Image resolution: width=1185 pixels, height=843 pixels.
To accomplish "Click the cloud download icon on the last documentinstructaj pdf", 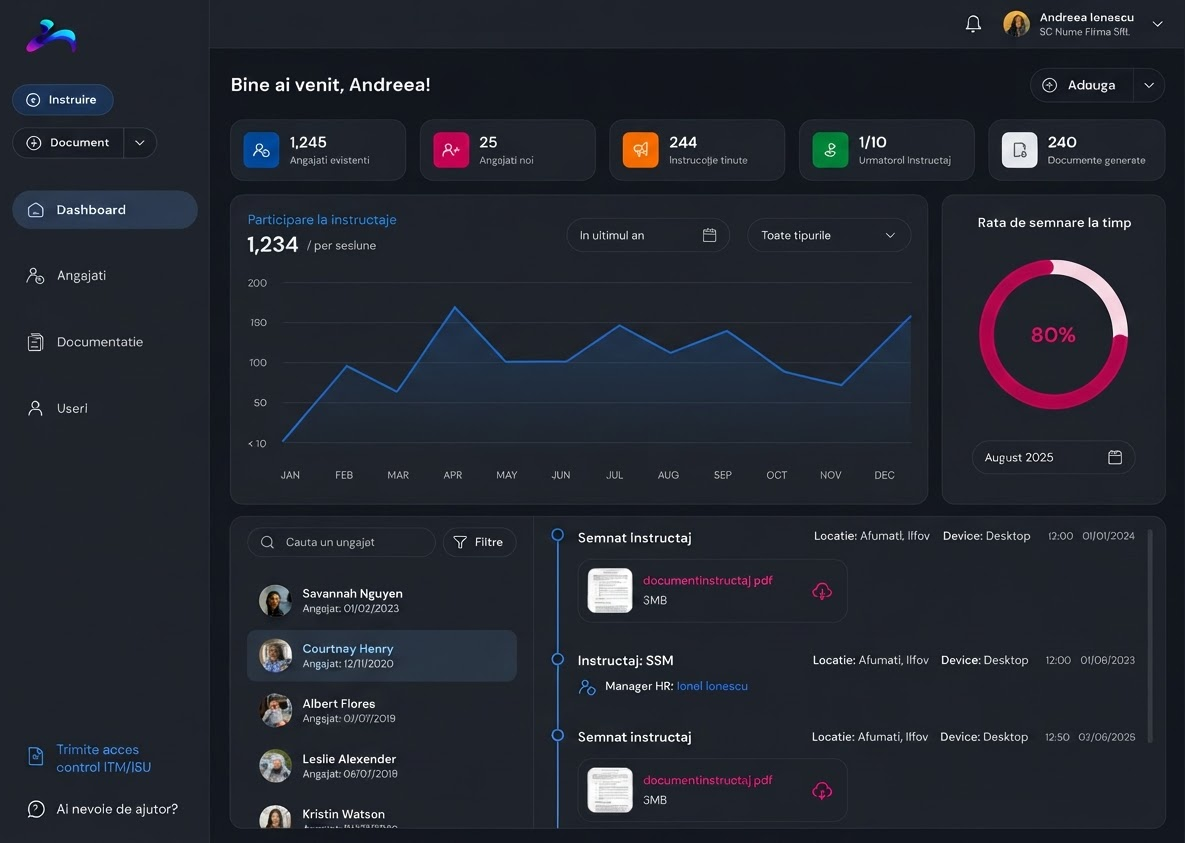I will tap(822, 791).
